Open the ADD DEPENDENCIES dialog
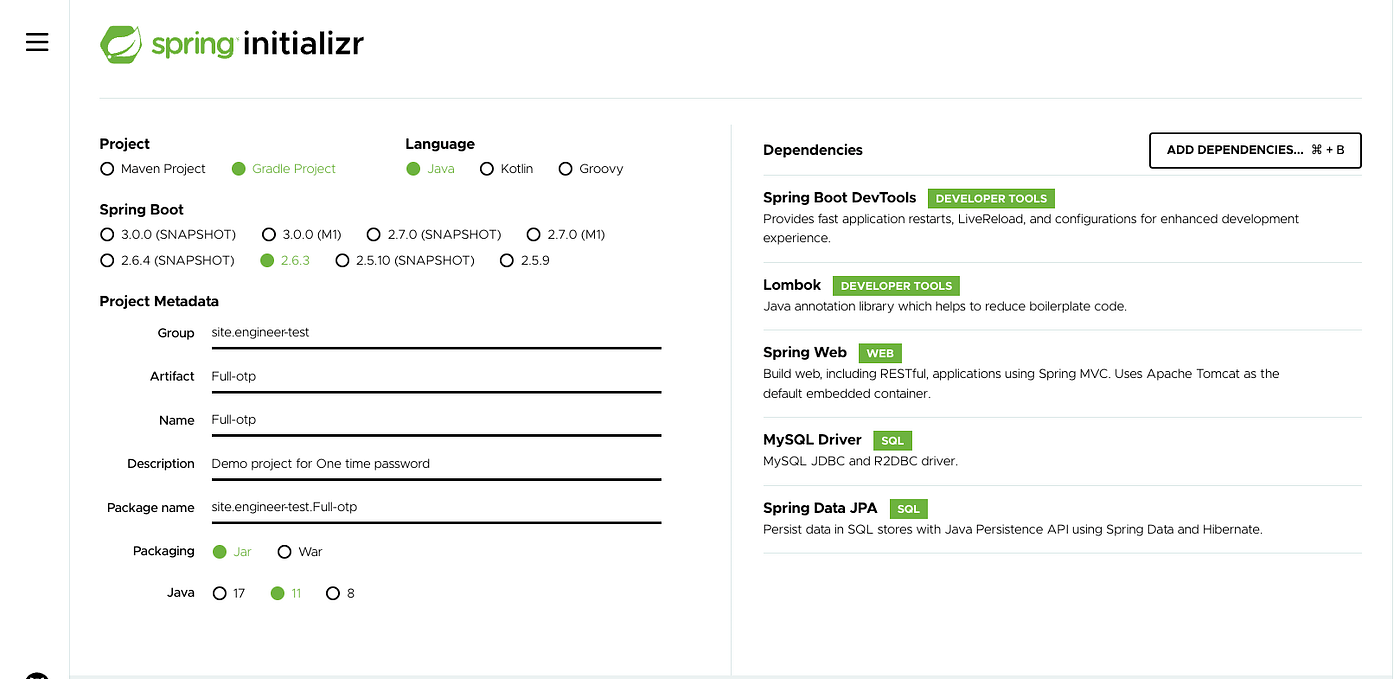This screenshot has width=1400, height=679. (1255, 150)
